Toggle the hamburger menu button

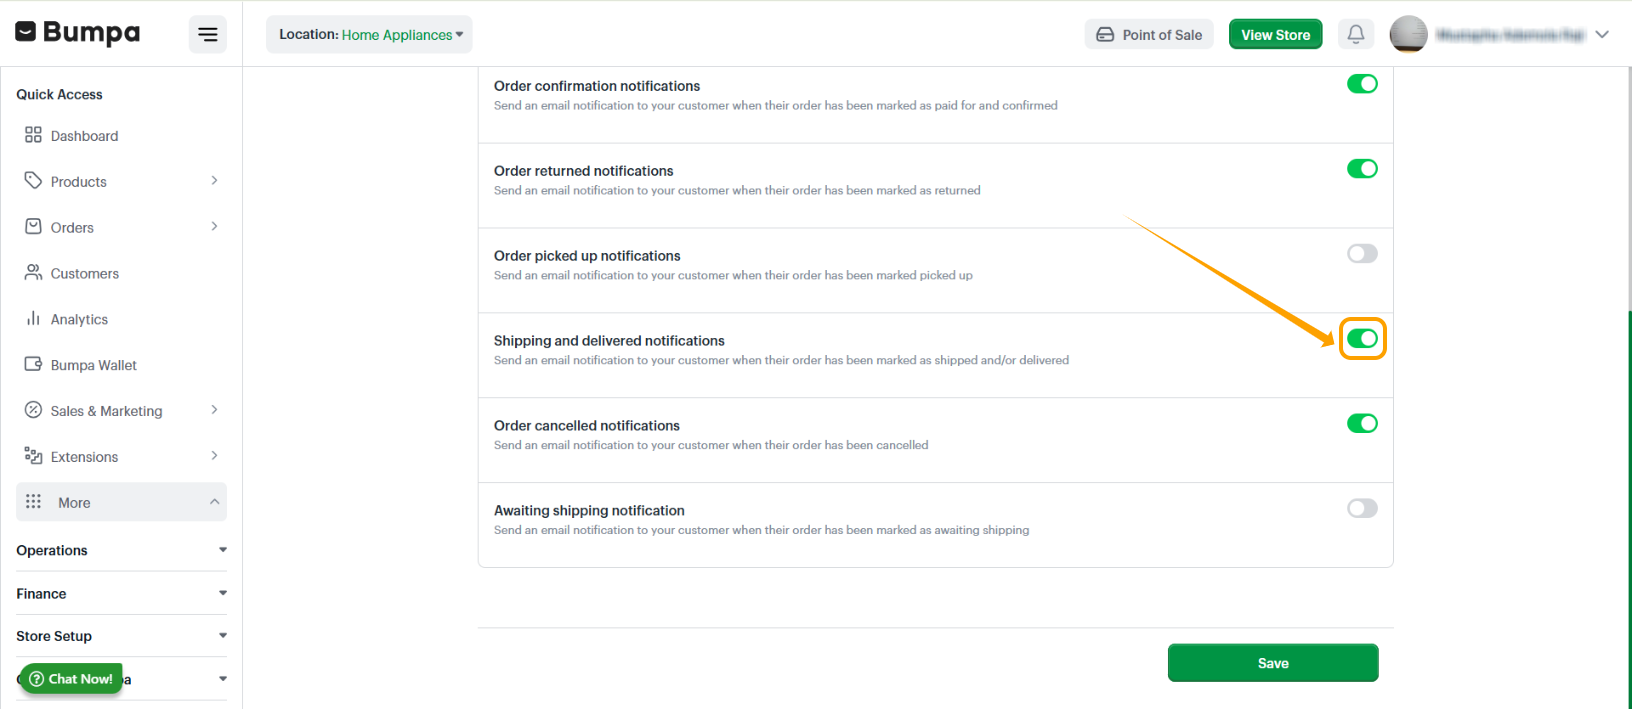click(x=208, y=35)
